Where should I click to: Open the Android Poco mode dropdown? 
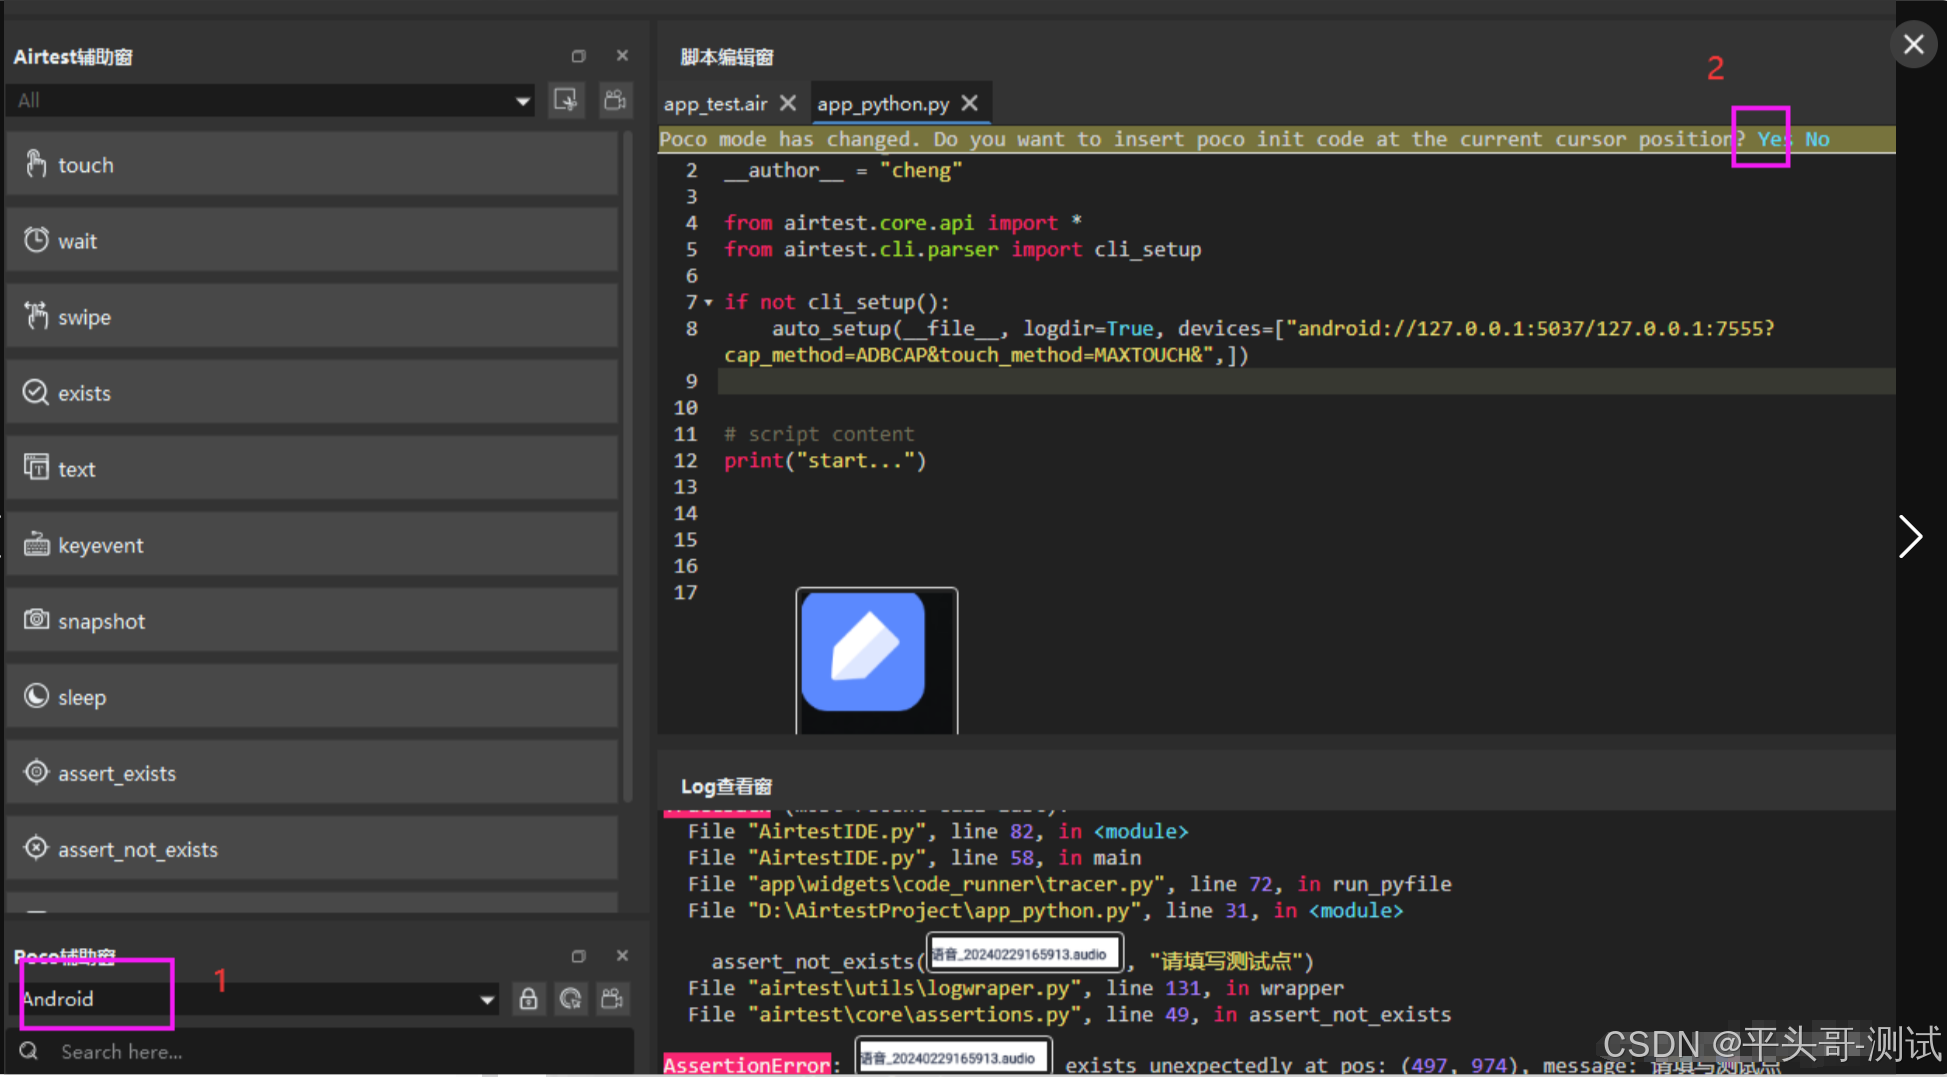256,999
